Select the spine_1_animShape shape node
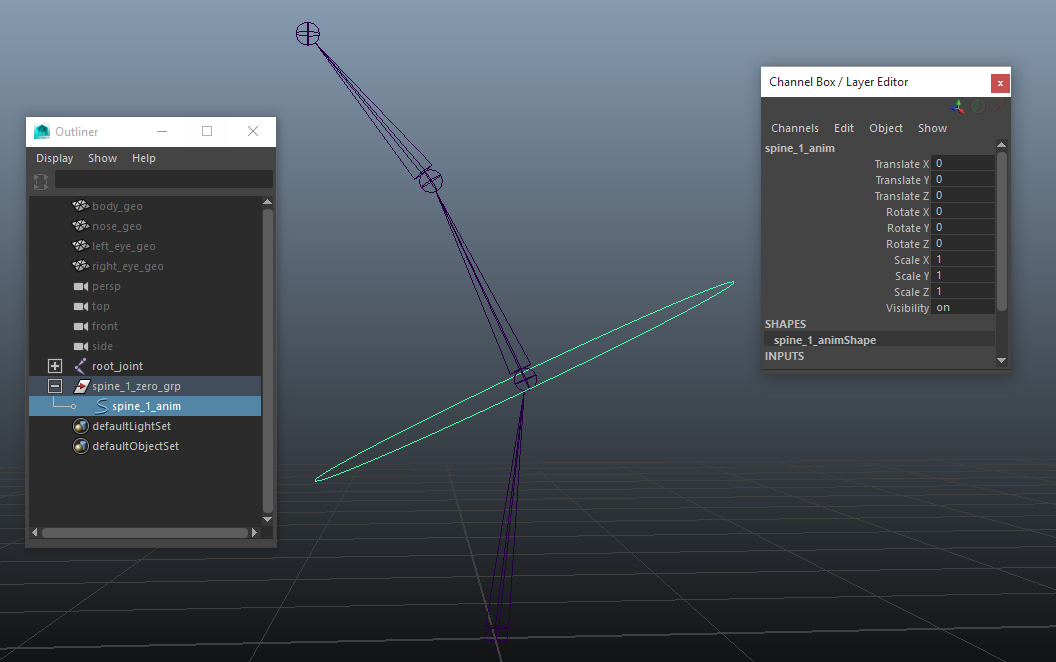Viewport: 1056px width, 662px height. pos(825,340)
